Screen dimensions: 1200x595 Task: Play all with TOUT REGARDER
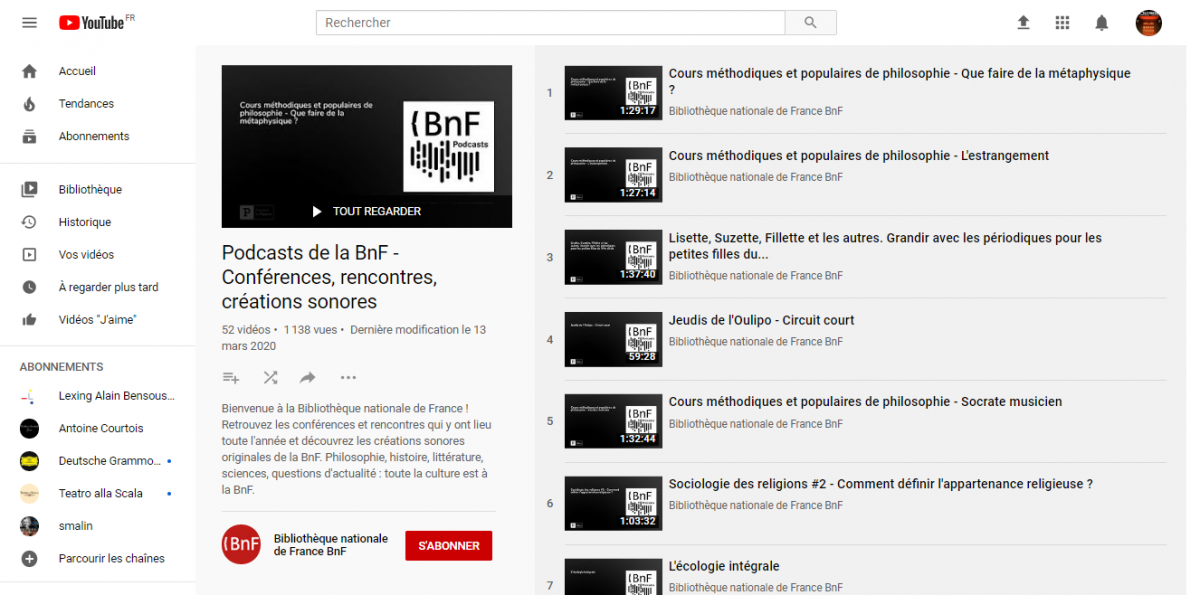(366, 211)
